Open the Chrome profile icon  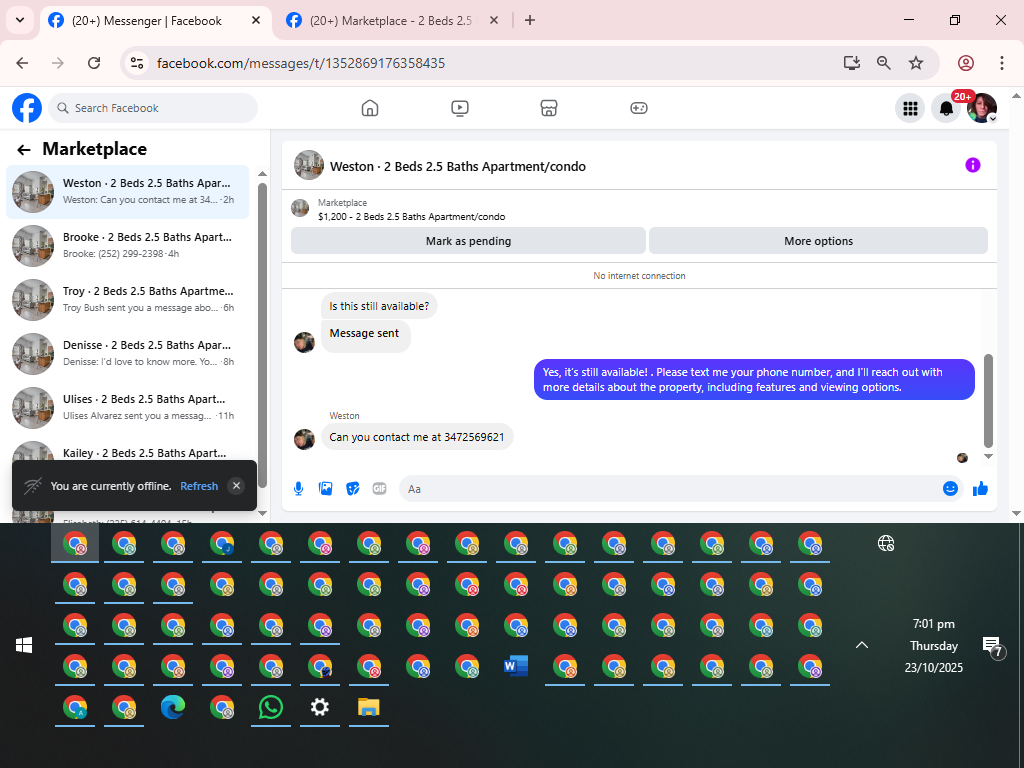[966, 63]
